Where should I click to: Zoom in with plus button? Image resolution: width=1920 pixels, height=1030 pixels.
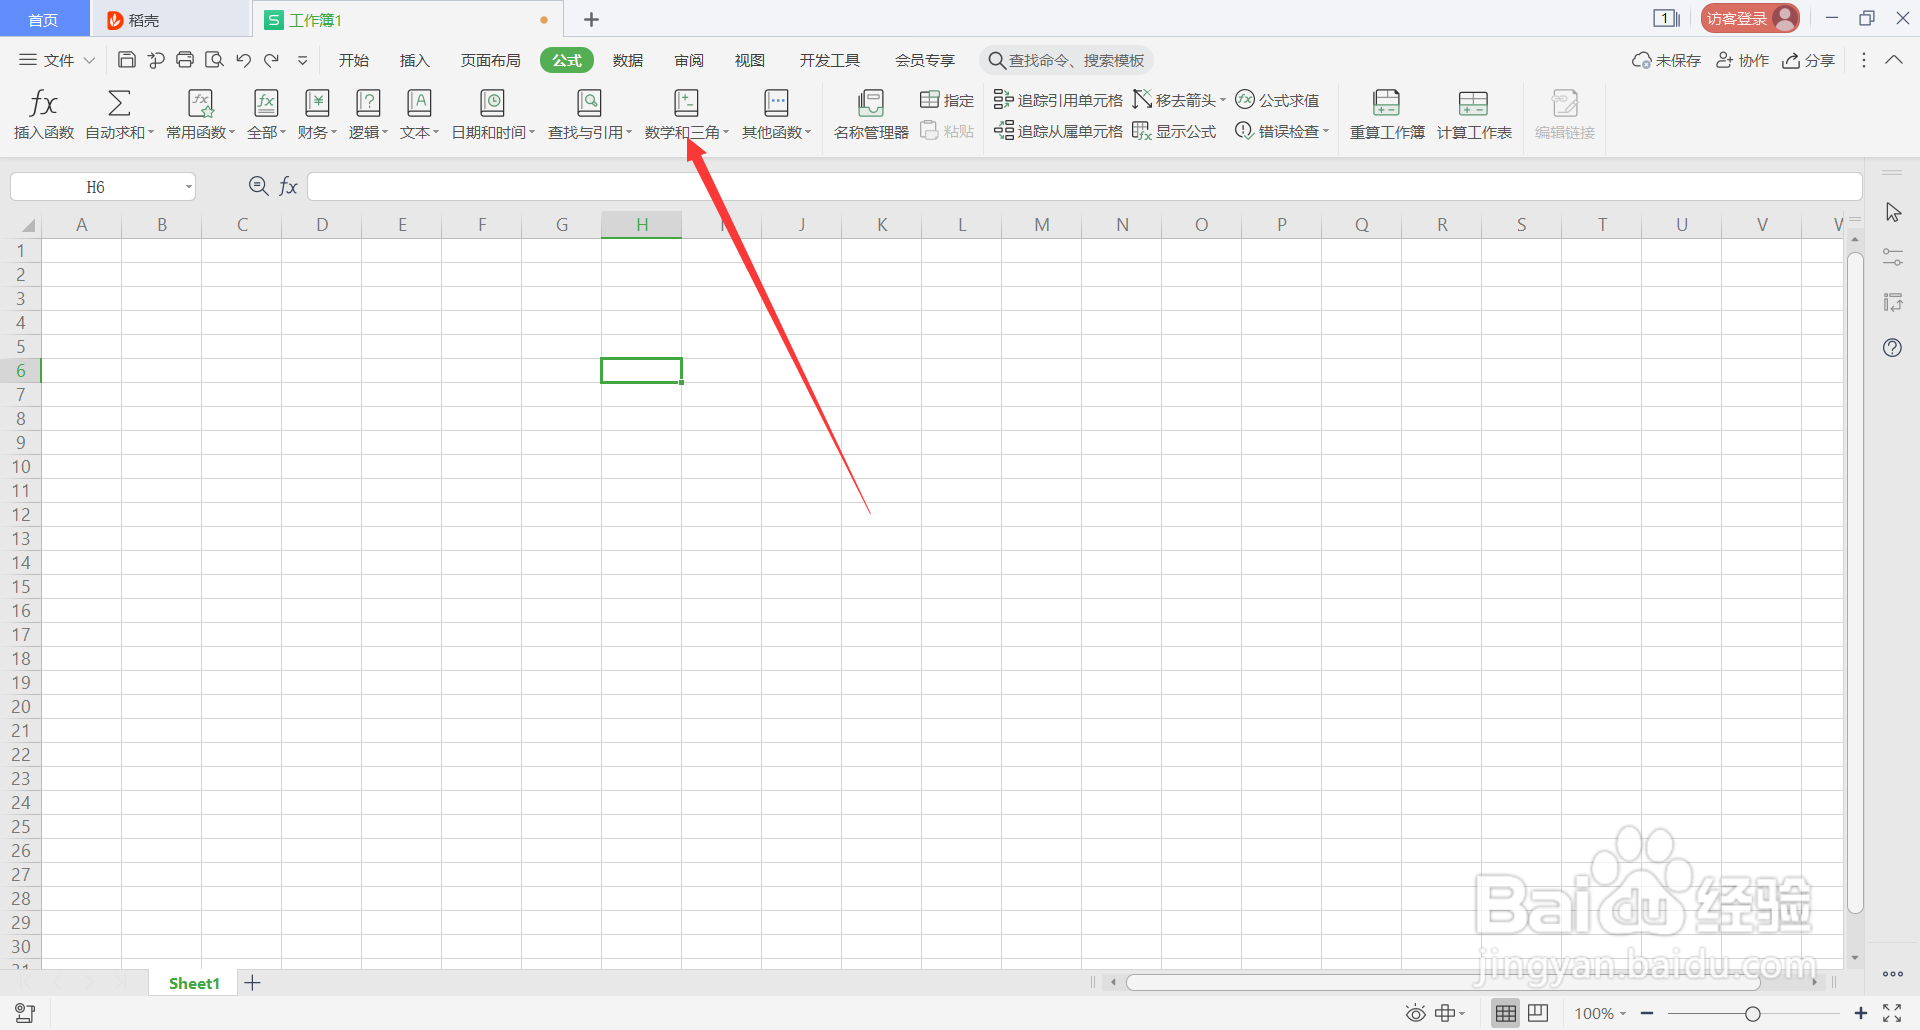(1861, 1014)
